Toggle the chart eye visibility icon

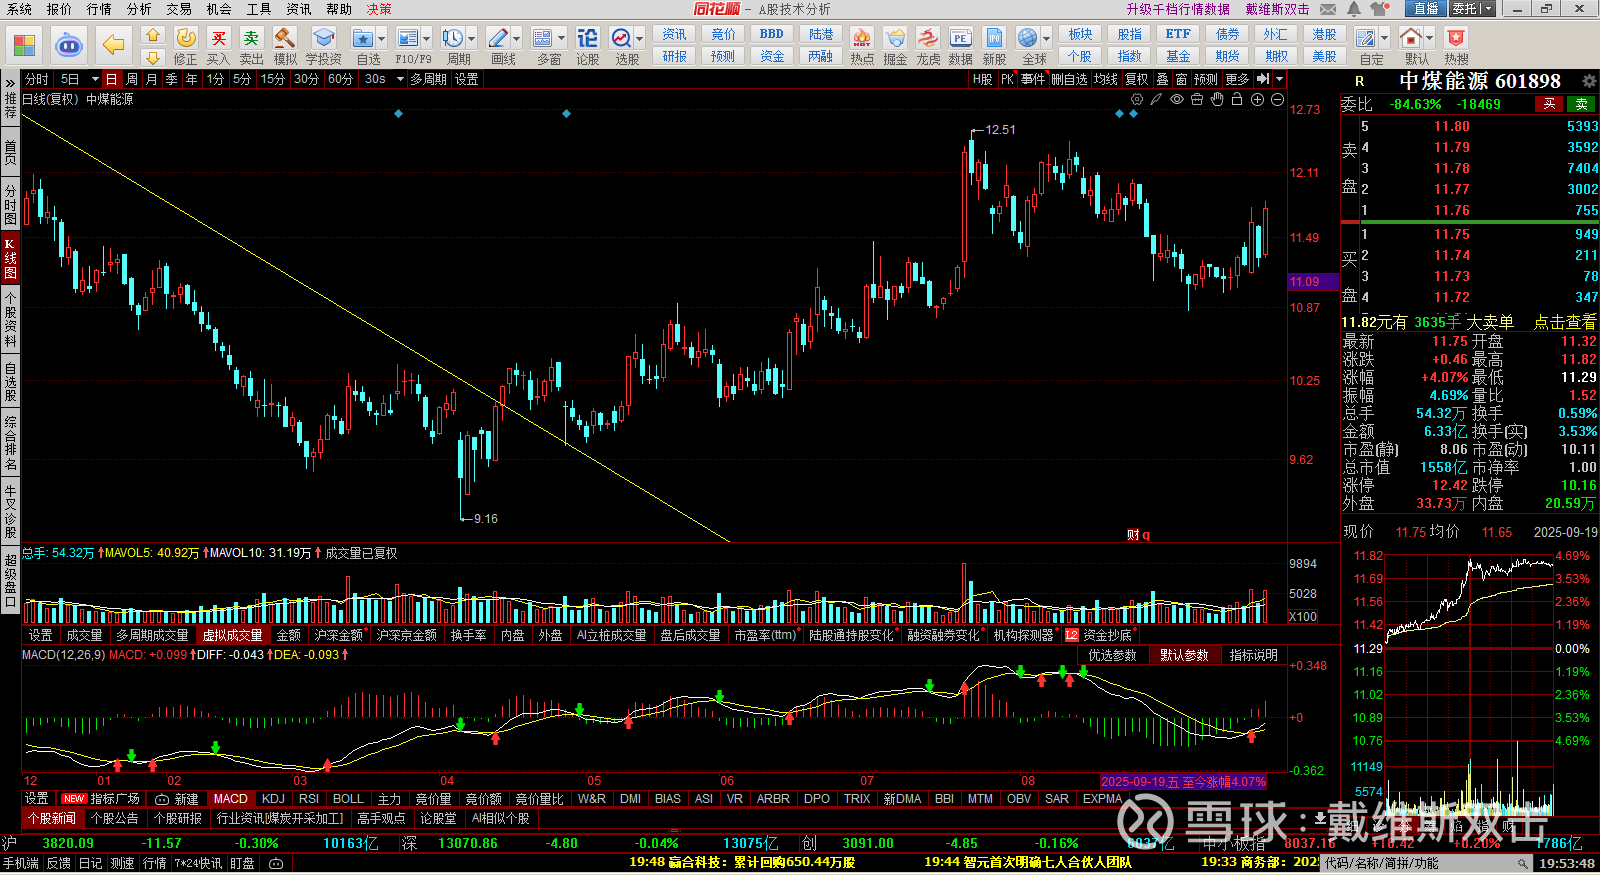[1177, 99]
